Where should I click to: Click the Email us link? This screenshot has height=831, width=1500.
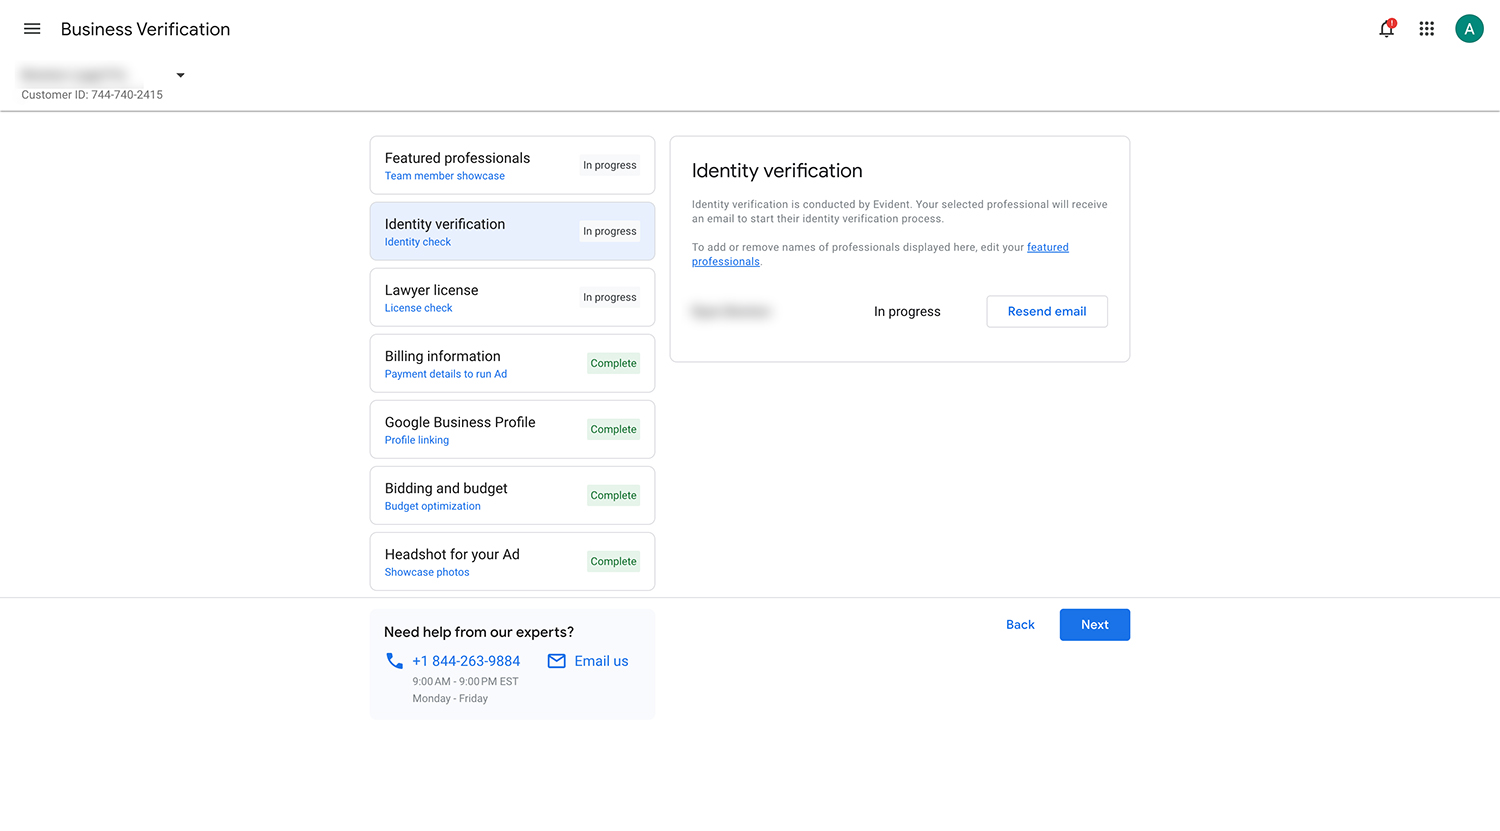pyautogui.click(x=601, y=661)
